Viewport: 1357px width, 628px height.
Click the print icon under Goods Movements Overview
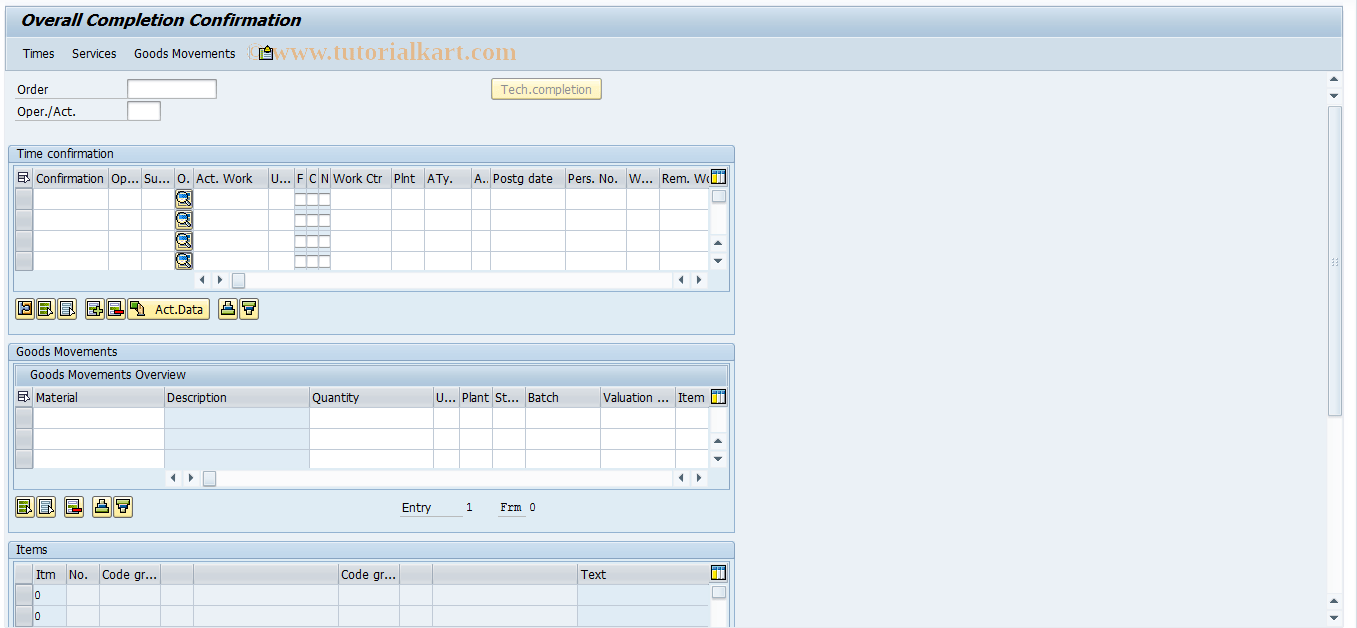[102, 507]
